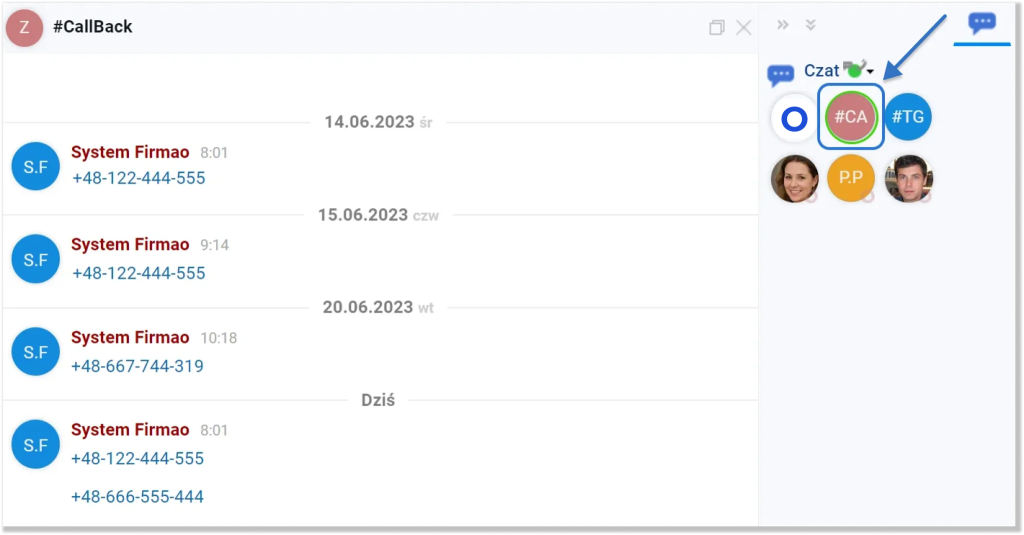Pop out the #CallBack chat window
The width and height of the screenshot is (1024, 535).
point(716,28)
